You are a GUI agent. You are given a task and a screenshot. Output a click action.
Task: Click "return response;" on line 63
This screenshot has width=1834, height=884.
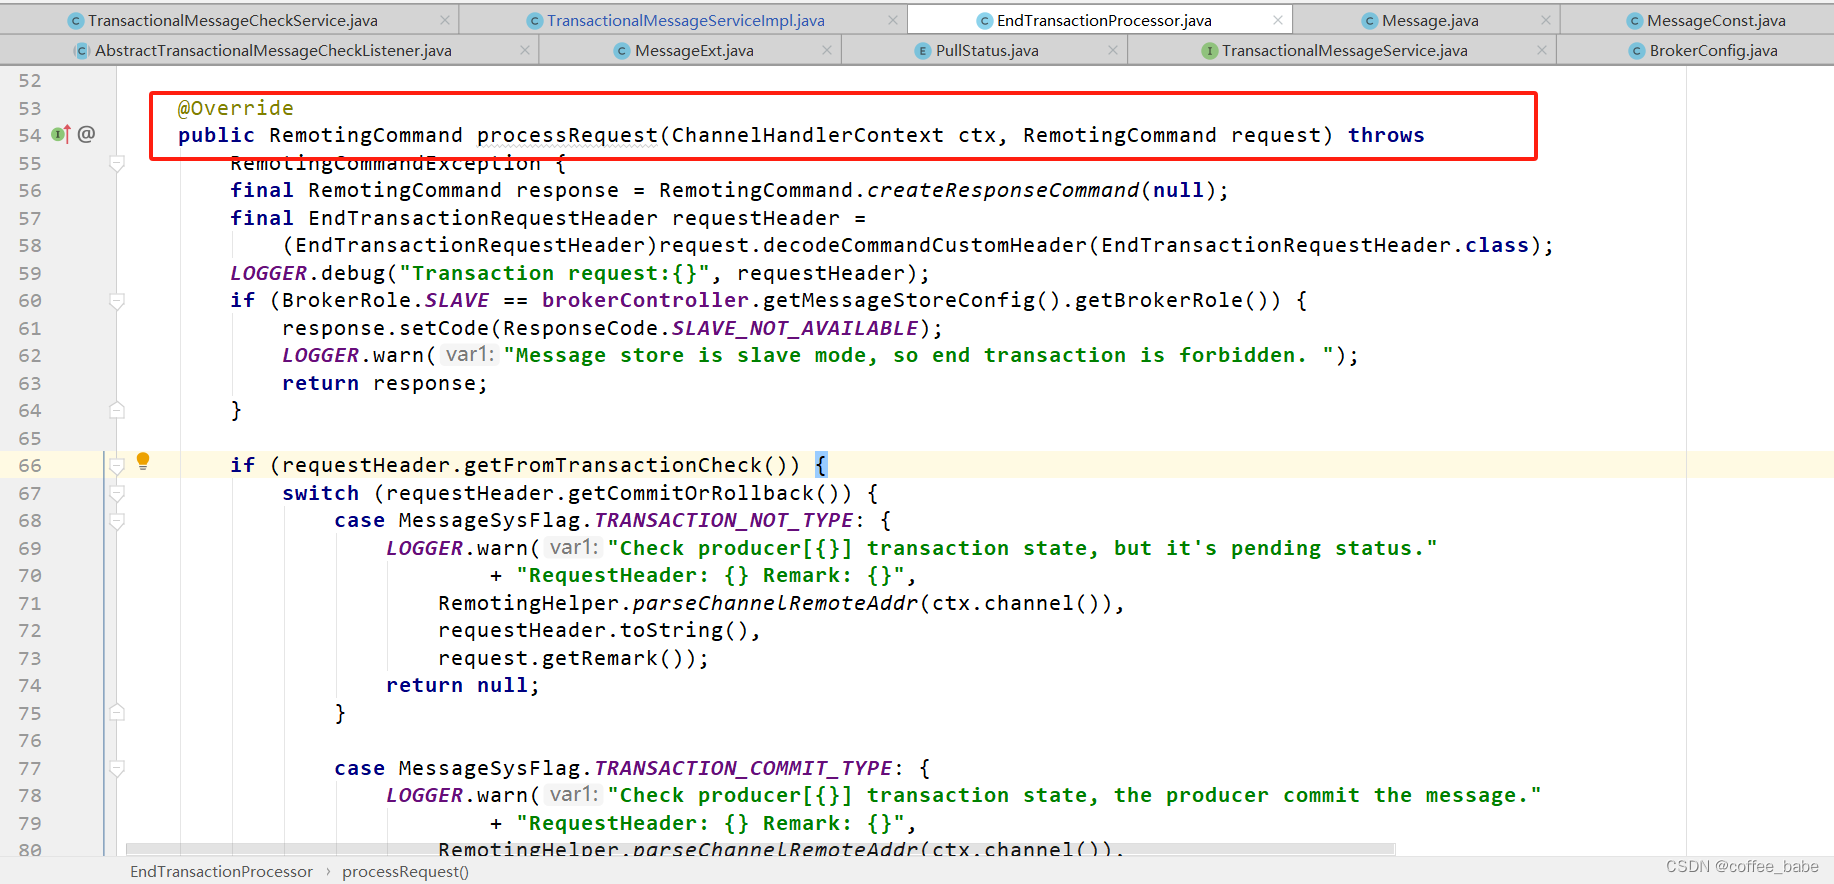pyautogui.click(x=385, y=383)
